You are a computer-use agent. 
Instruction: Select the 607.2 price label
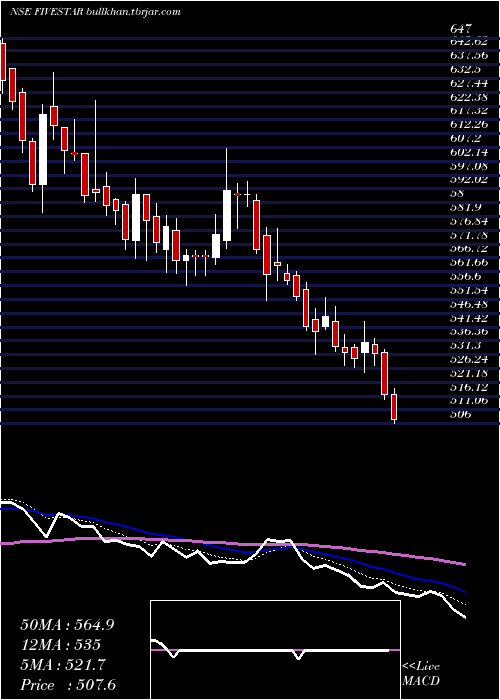pos(465,138)
